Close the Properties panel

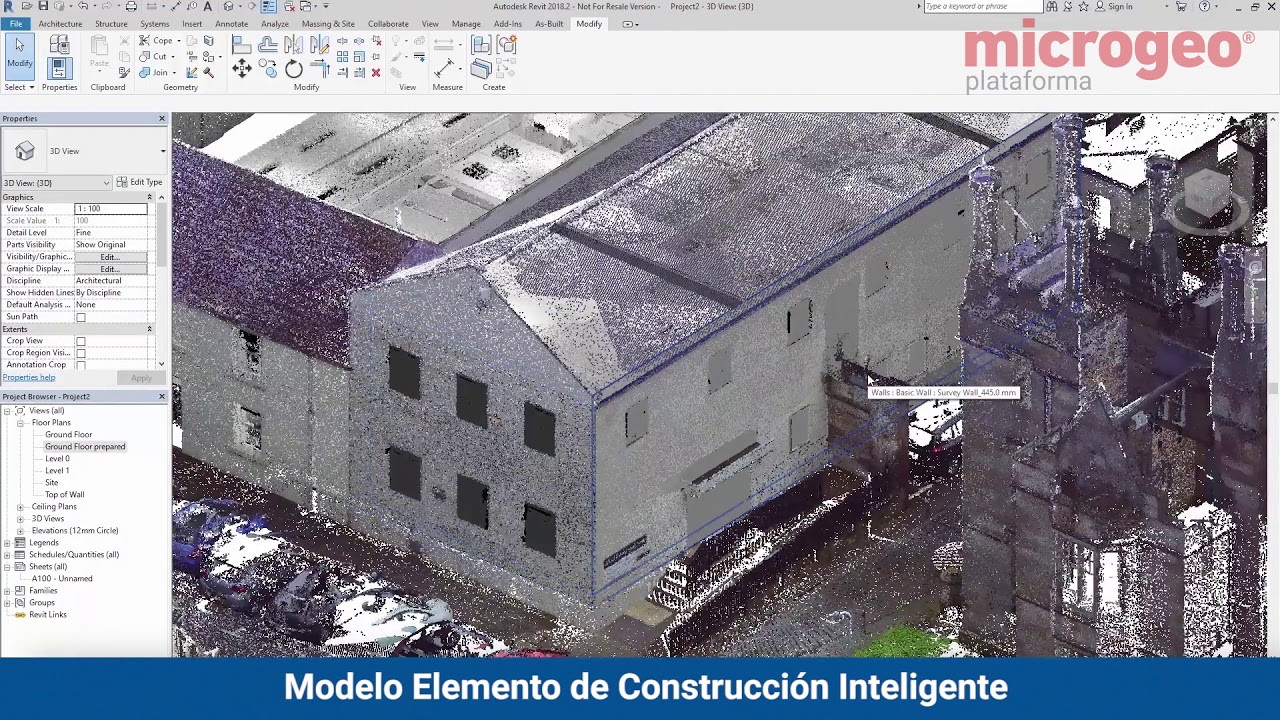(x=161, y=119)
